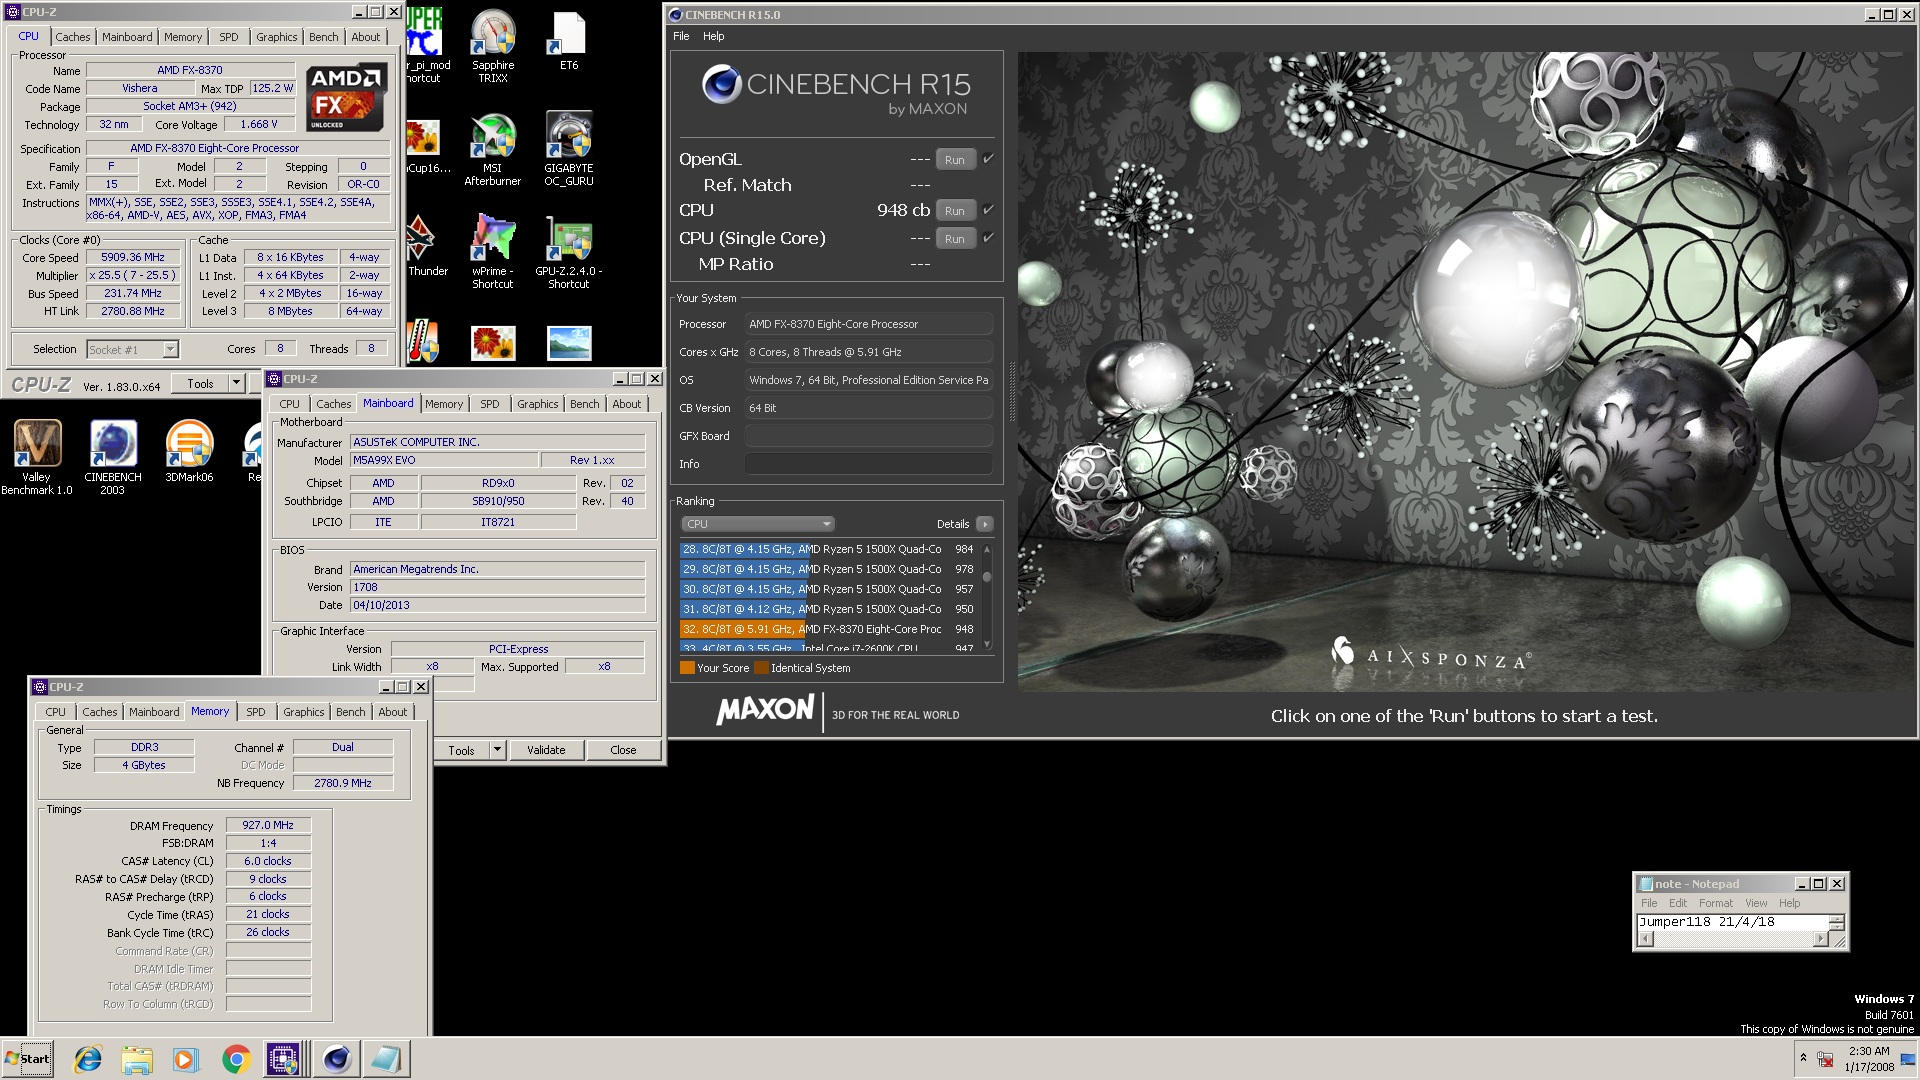Open the landscape picture desktop icon
The height and width of the screenshot is (1080, 1920).
coord(569,343)
